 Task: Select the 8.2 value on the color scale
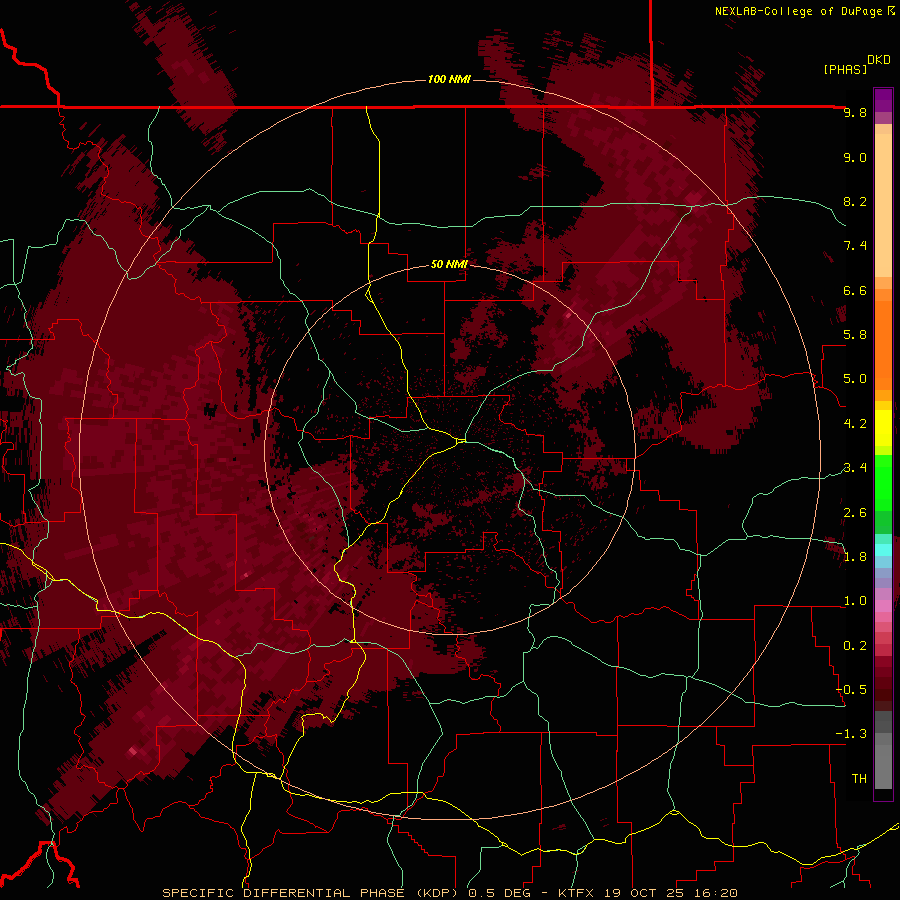(x=855, y=201)
